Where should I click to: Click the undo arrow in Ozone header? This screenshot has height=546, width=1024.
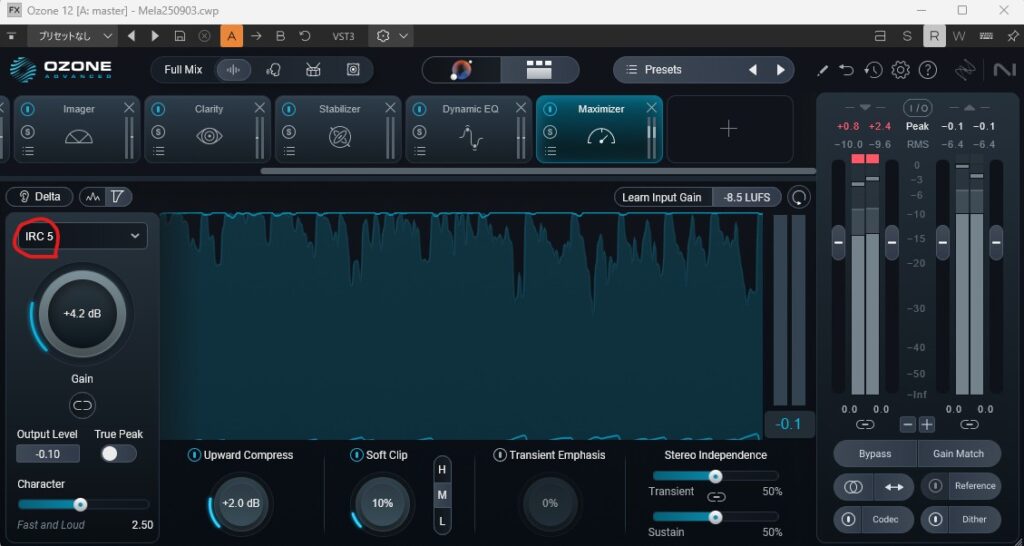pyautogui.click(x=846, y=70)
